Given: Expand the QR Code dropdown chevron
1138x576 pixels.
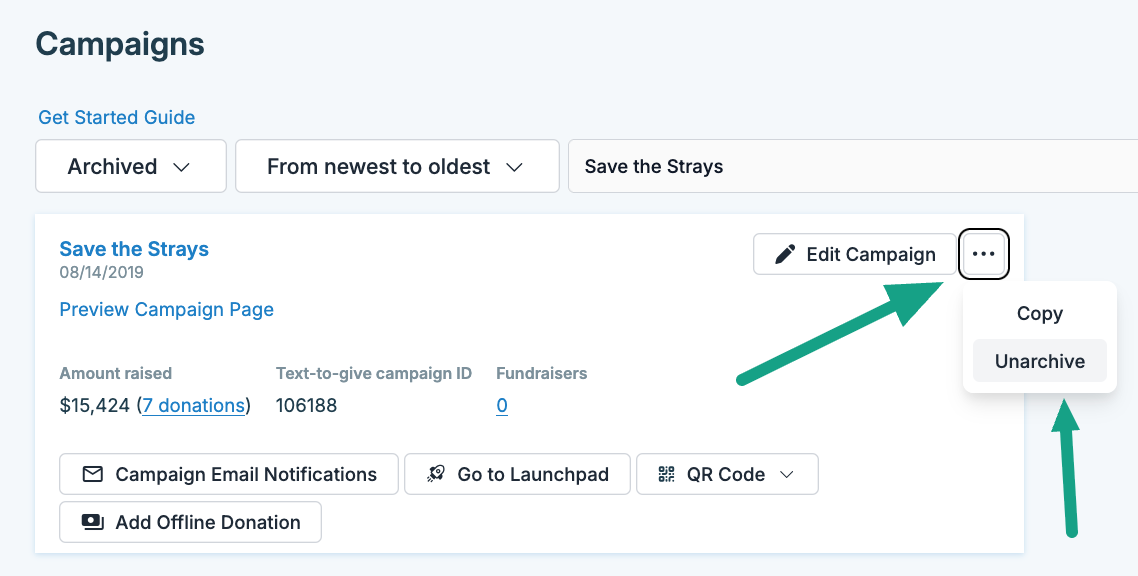Looking at the screenshot, I should pos(787,474).
